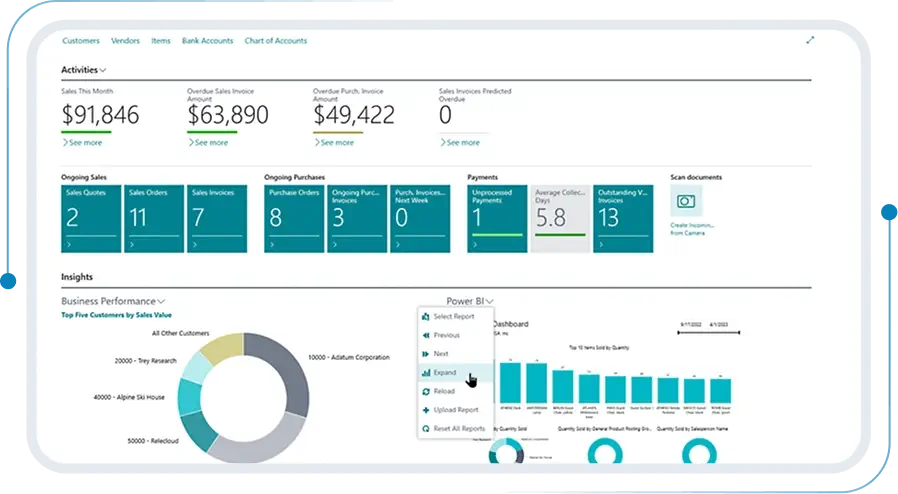Click arrow on Sales Invoices tile
898x494 pixels.
[195, 244]
